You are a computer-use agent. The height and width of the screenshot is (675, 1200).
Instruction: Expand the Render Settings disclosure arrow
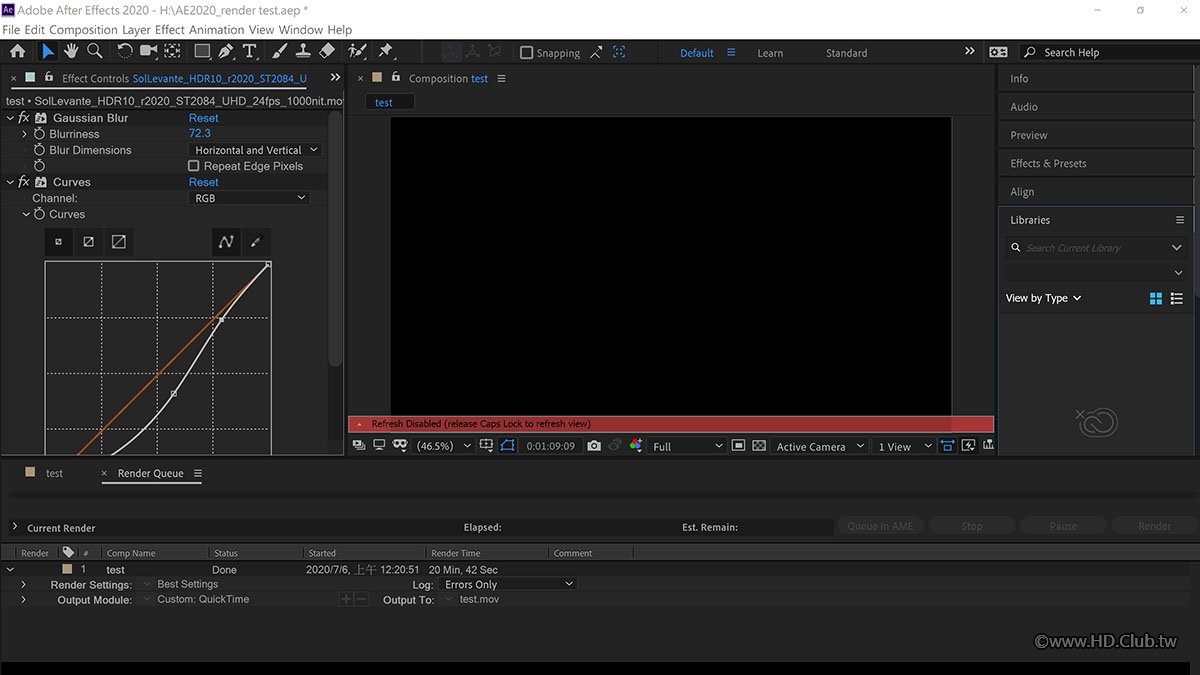[x=23, y=584]
